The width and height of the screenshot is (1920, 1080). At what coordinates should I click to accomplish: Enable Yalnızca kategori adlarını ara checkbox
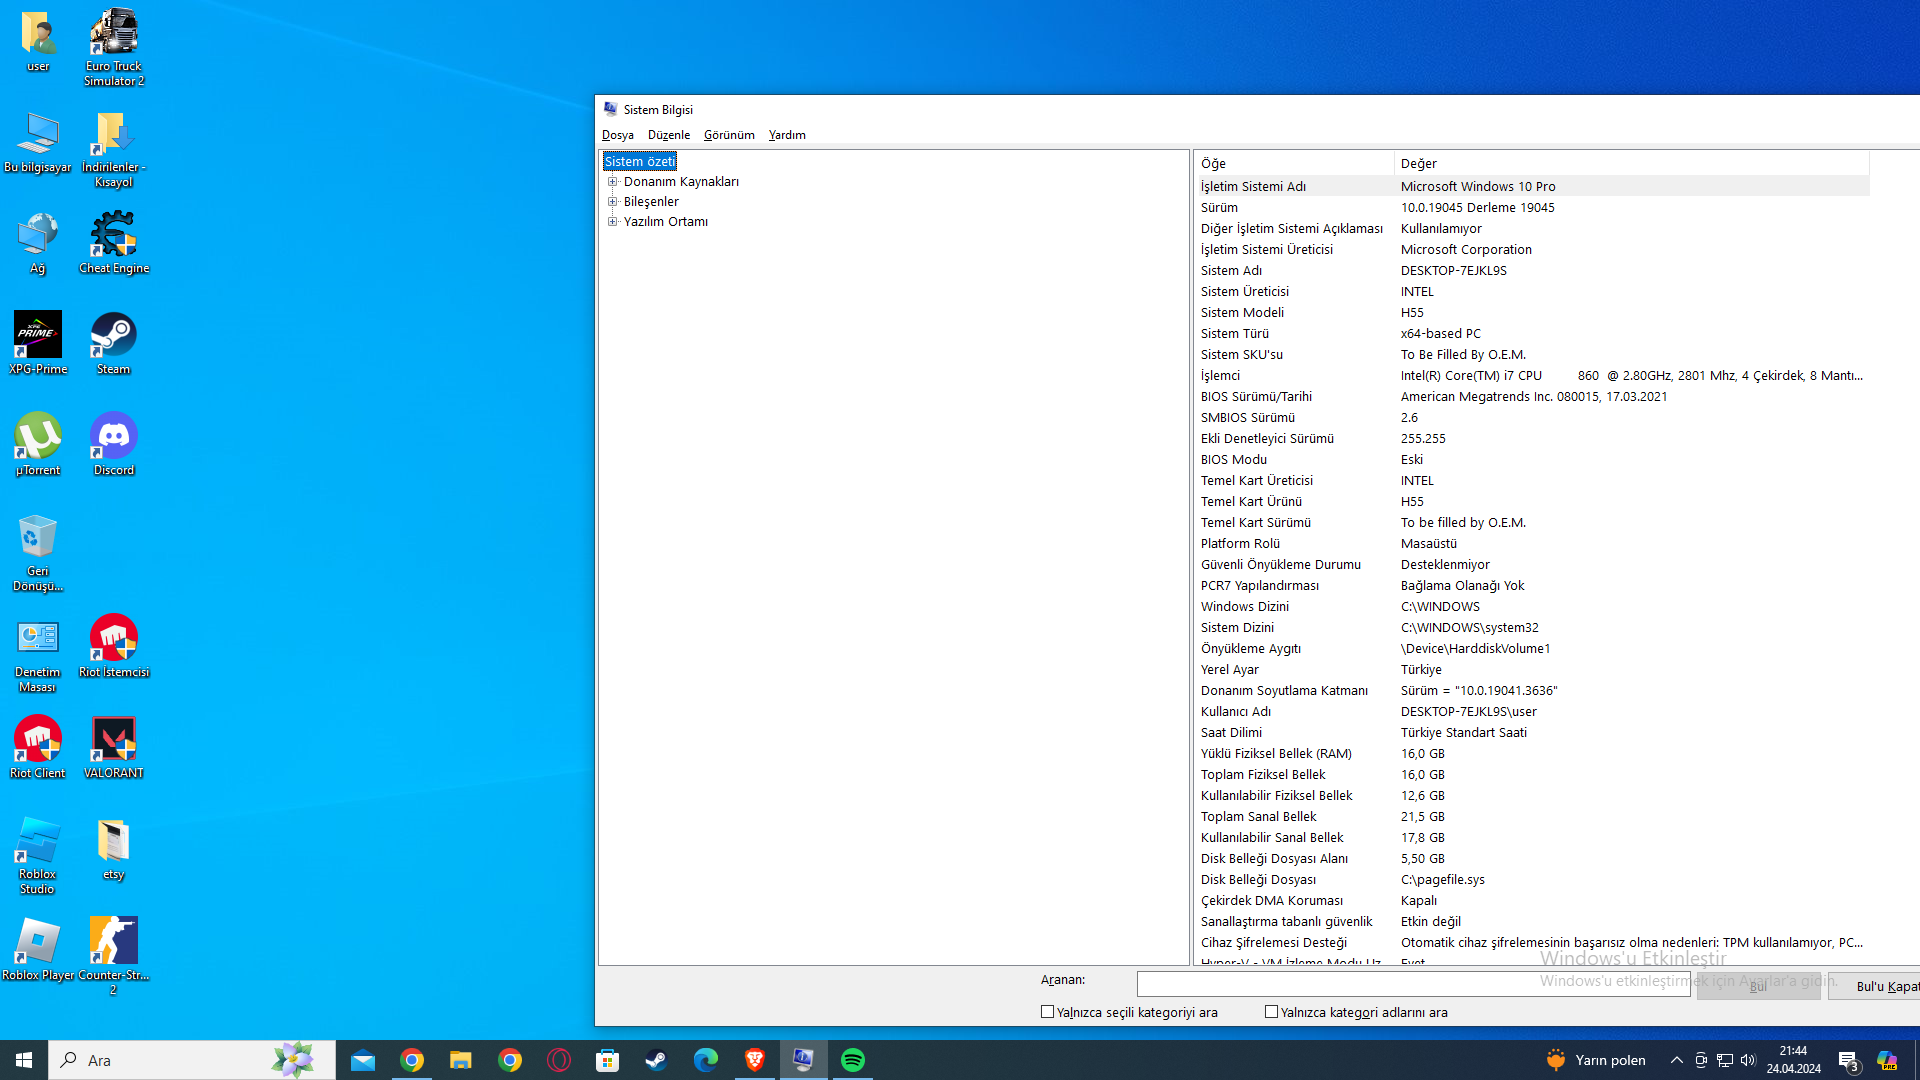coord(1271,1012)
